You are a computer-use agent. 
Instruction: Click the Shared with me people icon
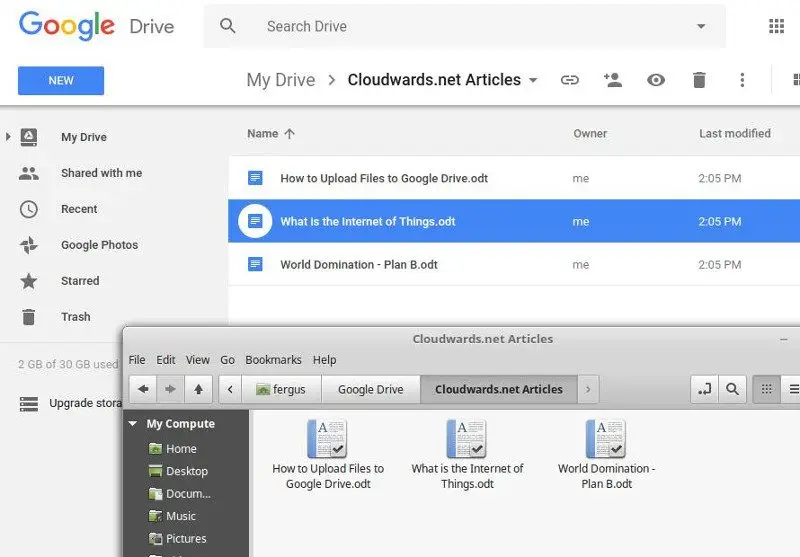29,173
